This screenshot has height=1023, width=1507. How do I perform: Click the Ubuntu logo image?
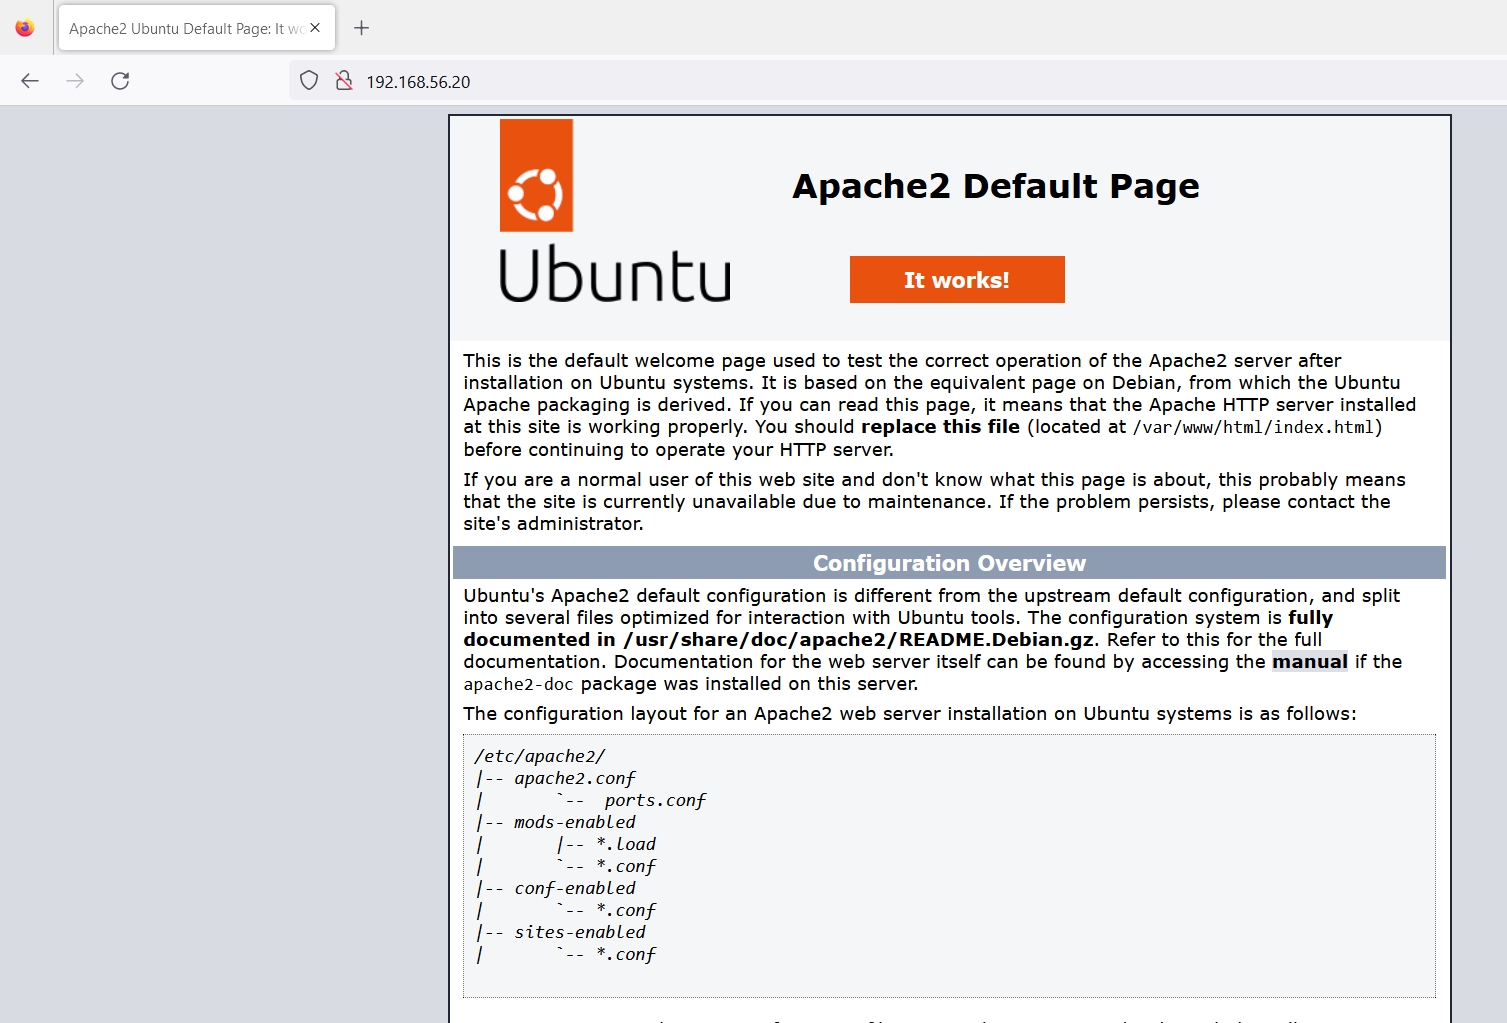point(615,211)
